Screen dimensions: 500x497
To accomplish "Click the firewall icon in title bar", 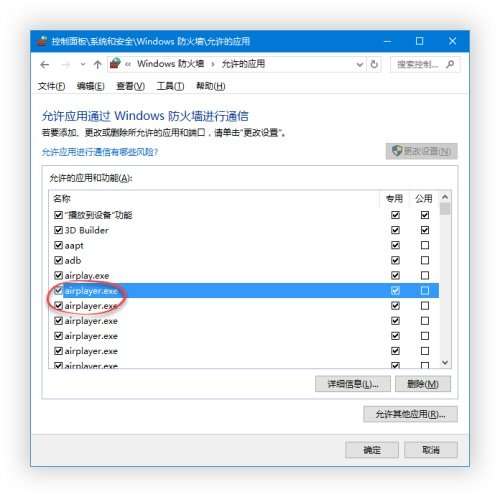I will 42,41.
